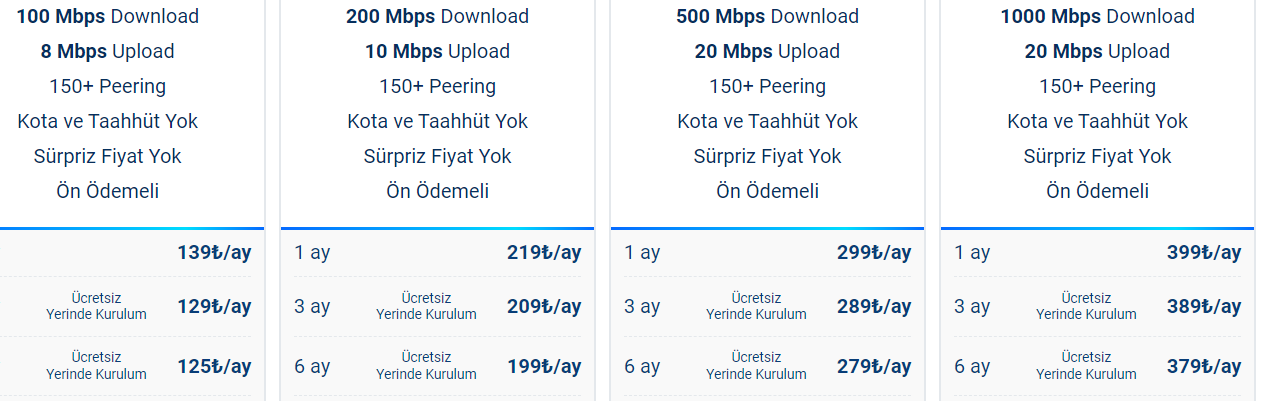Pick the 6 ay 379₺/ay option
The width and height of the screenshot is (1287, 401).
pos(1097,367)
